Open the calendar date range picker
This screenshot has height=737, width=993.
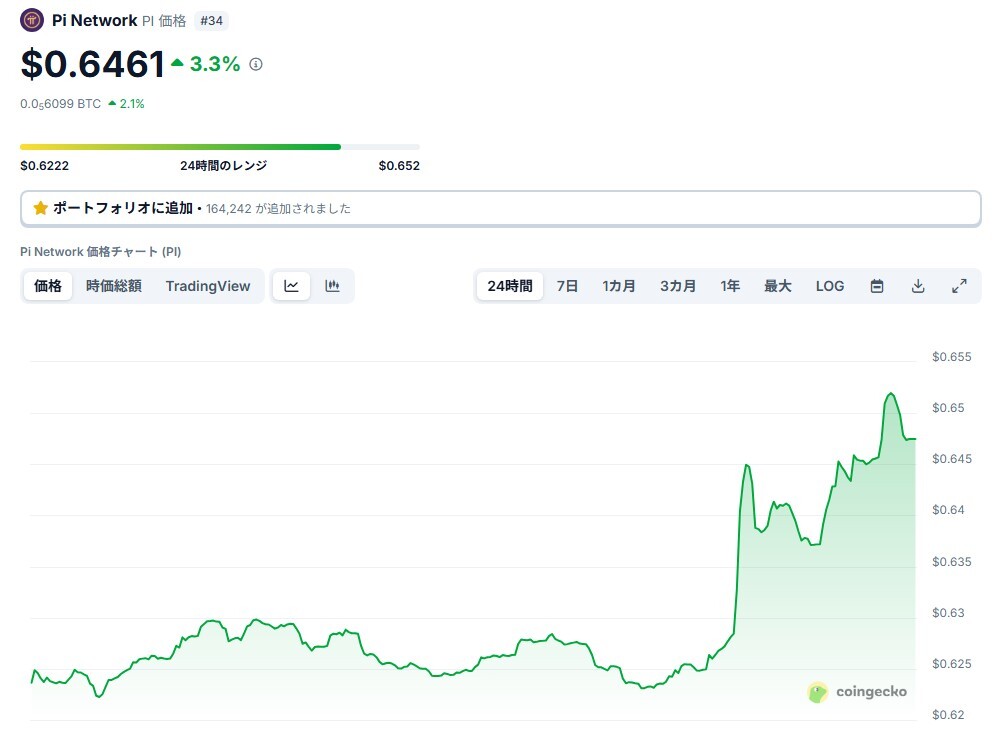[876, 286]
